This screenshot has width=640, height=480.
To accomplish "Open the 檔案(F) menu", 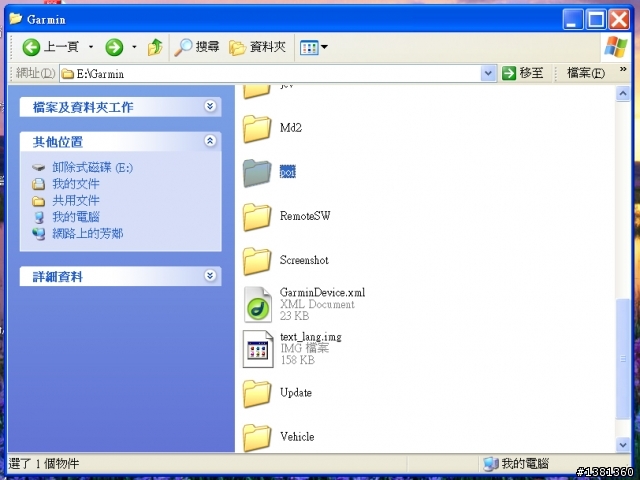I will click(x=586, y=73).
